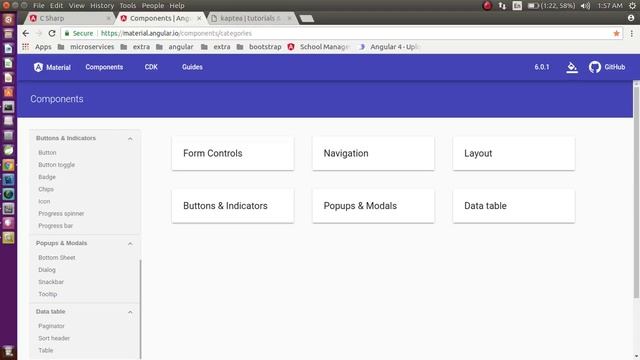The height and width of the screenshot is (360, 640).
Task: Click the GitHub octocat icon
Action: click(x=595, y=67)
